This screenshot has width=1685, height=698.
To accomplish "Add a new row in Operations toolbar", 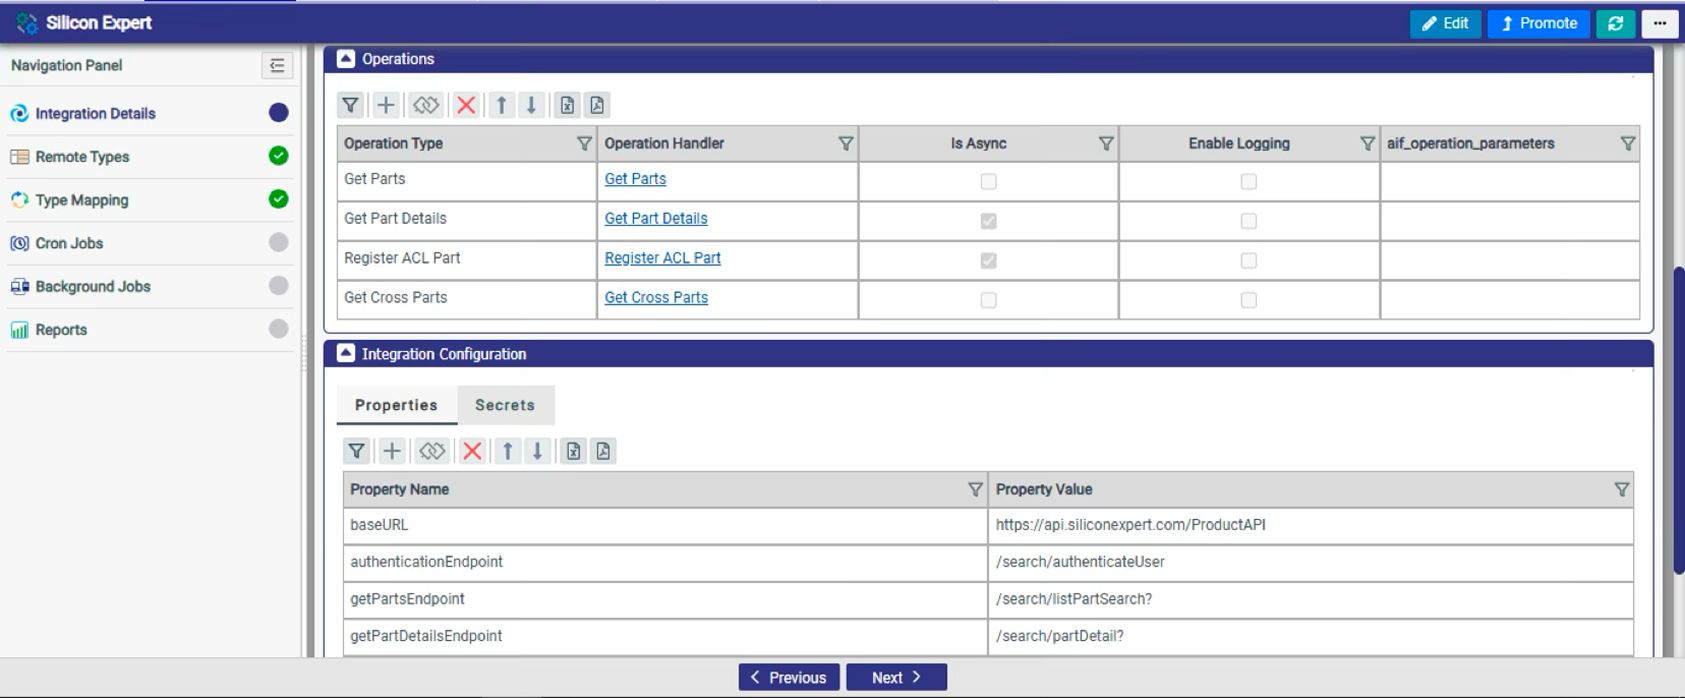I will (386, 105).
